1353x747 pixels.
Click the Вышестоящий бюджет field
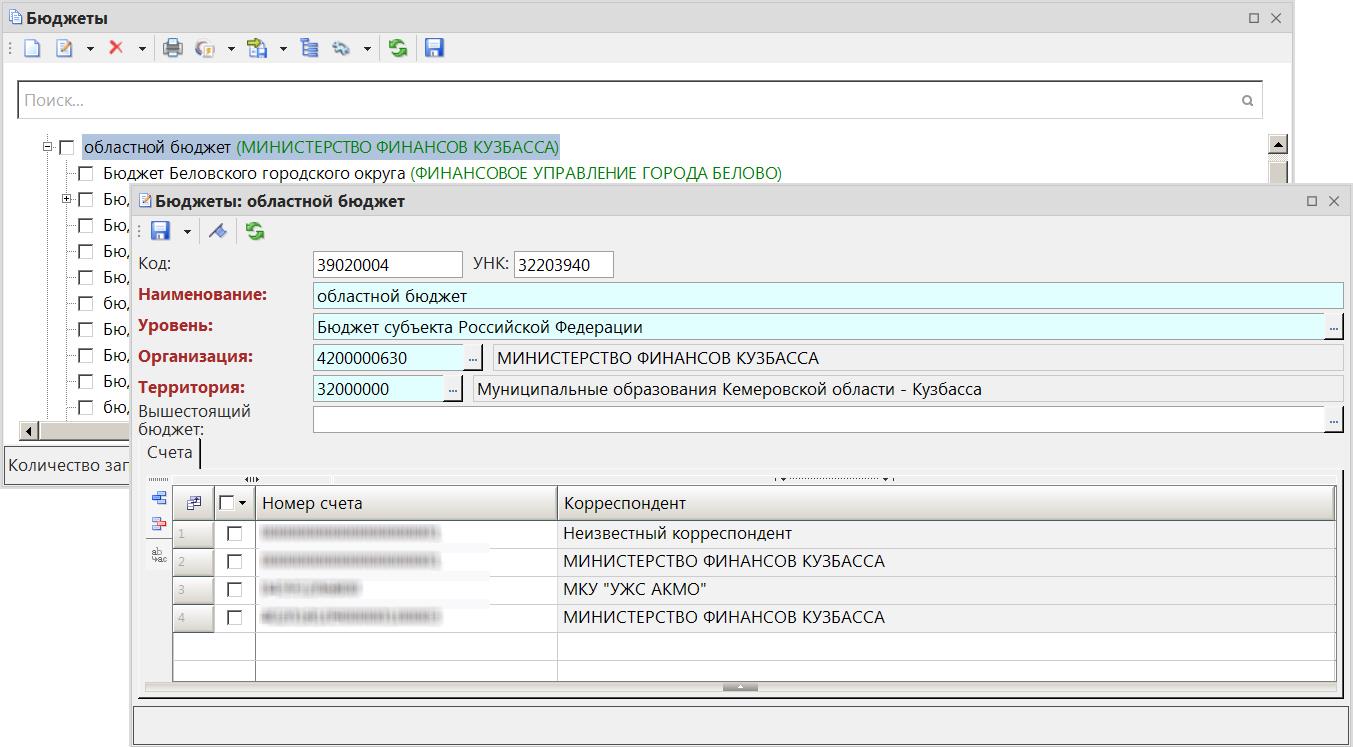coord(818,420)
